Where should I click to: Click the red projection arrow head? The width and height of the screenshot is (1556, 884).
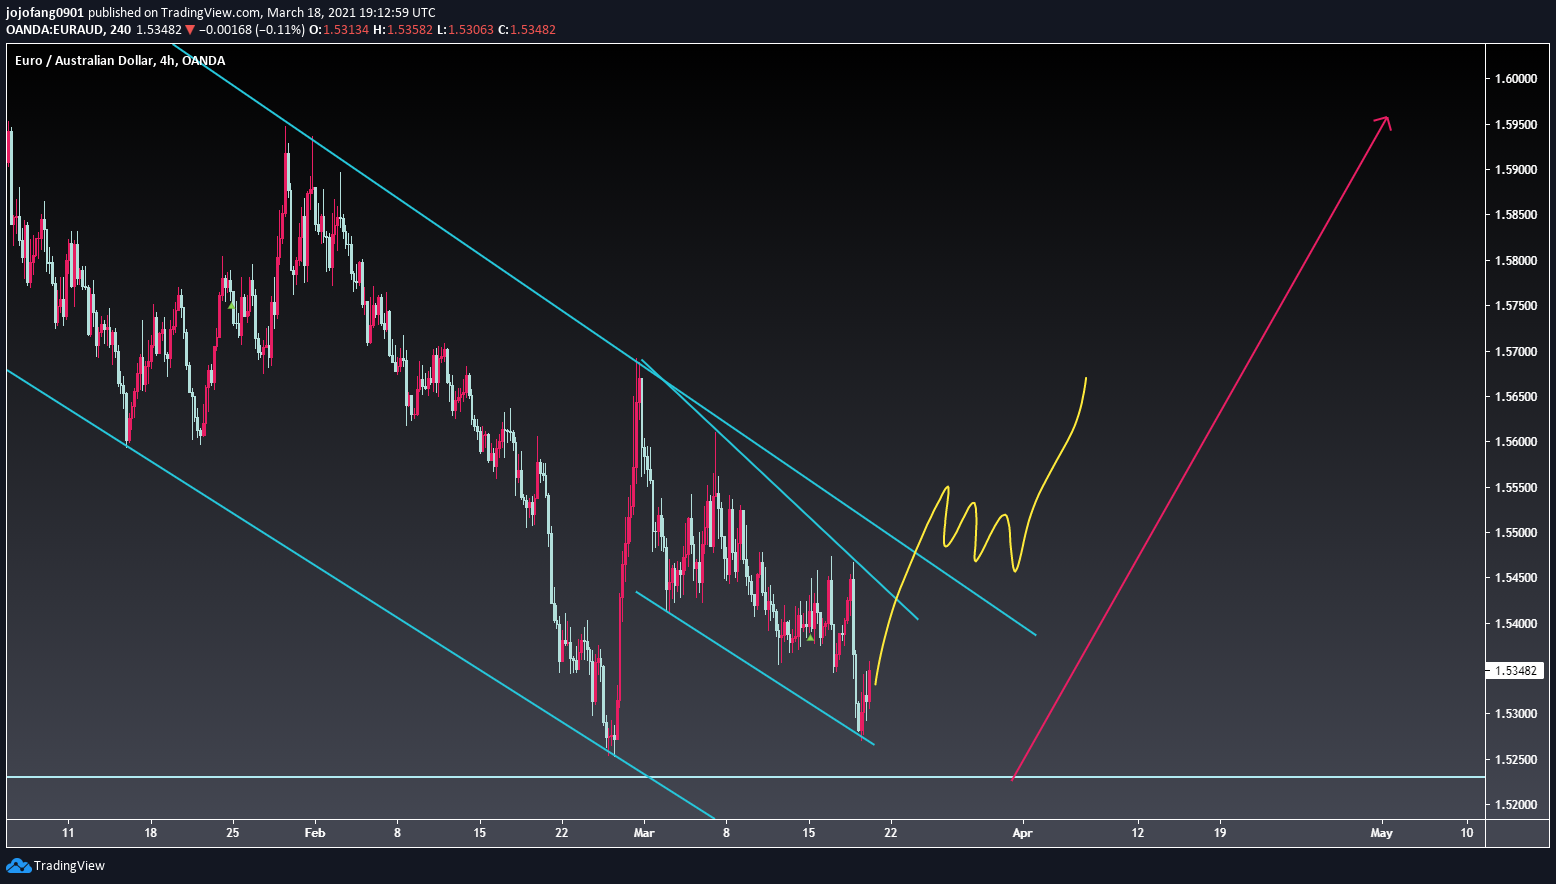click(1384, 122)
